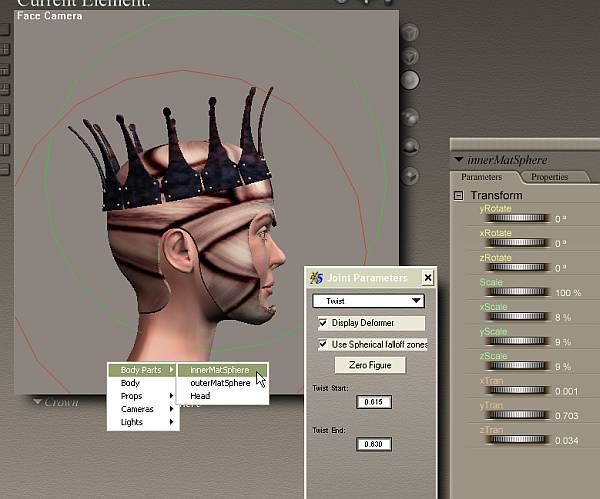Screen dimensions: 600x499
Task: Toggle the Display Deformer checkbox
Action: coord(323,323)
